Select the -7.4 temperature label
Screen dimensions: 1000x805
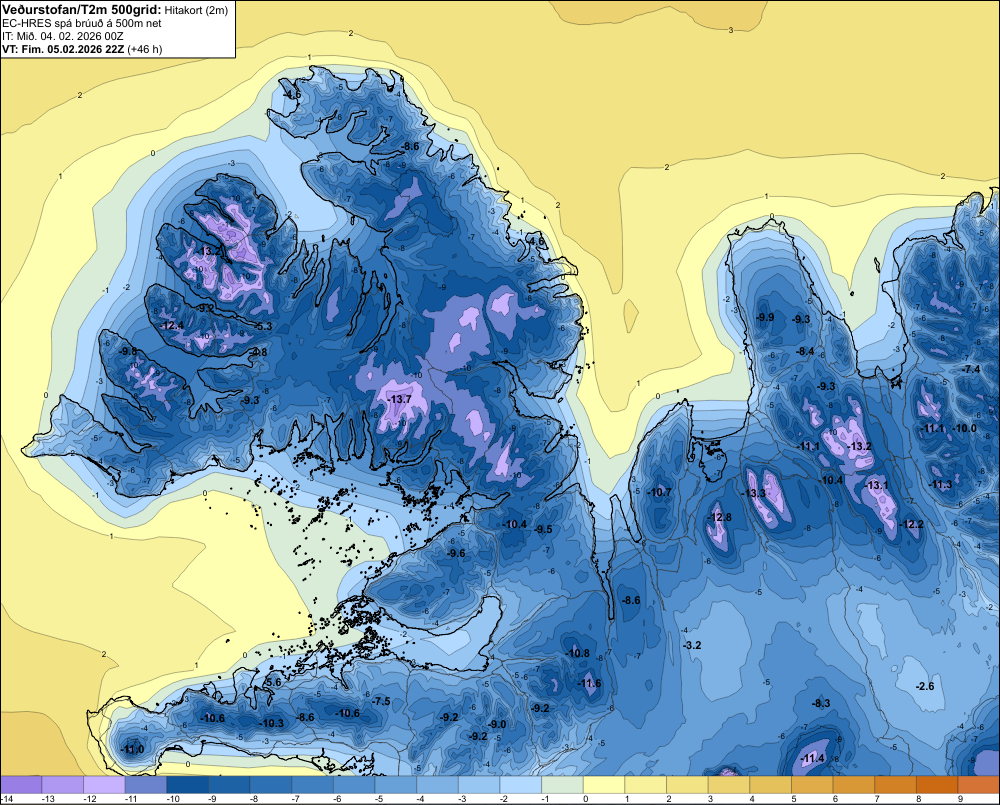coord(971,369)
